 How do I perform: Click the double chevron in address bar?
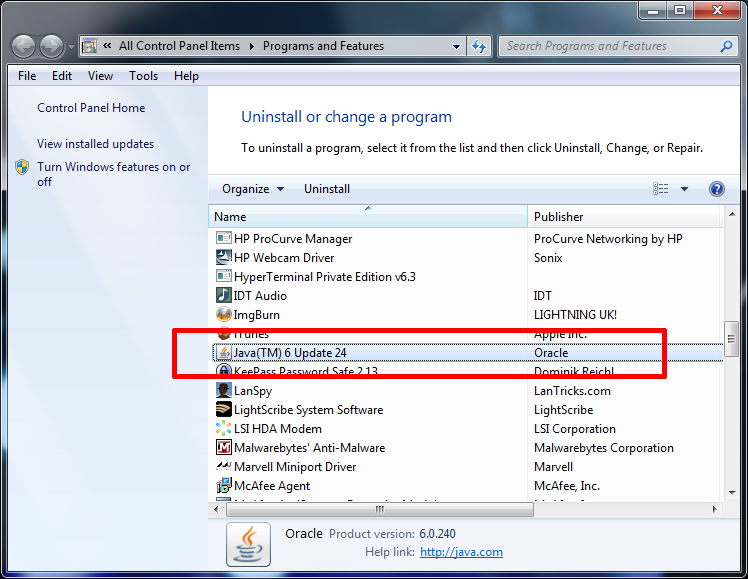pyautogui.click(x=107, y=46)
